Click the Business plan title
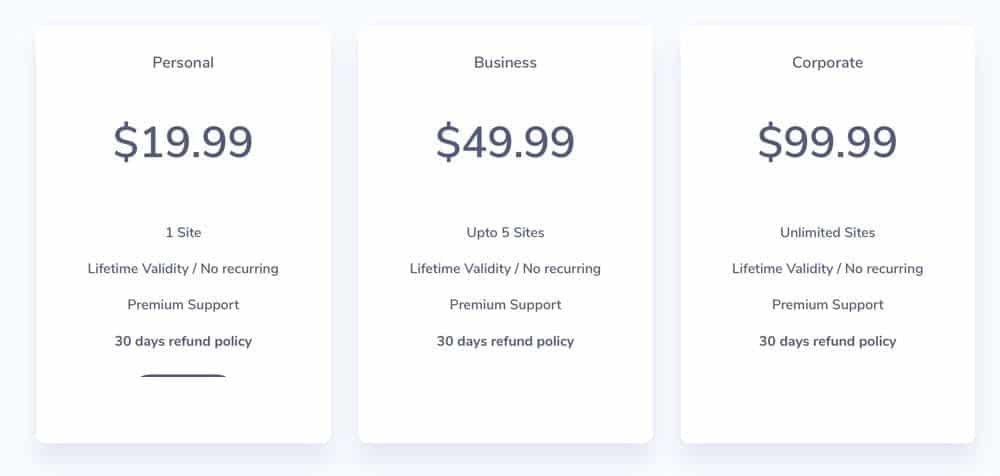1000x476 pixels. tap(505, 63)
